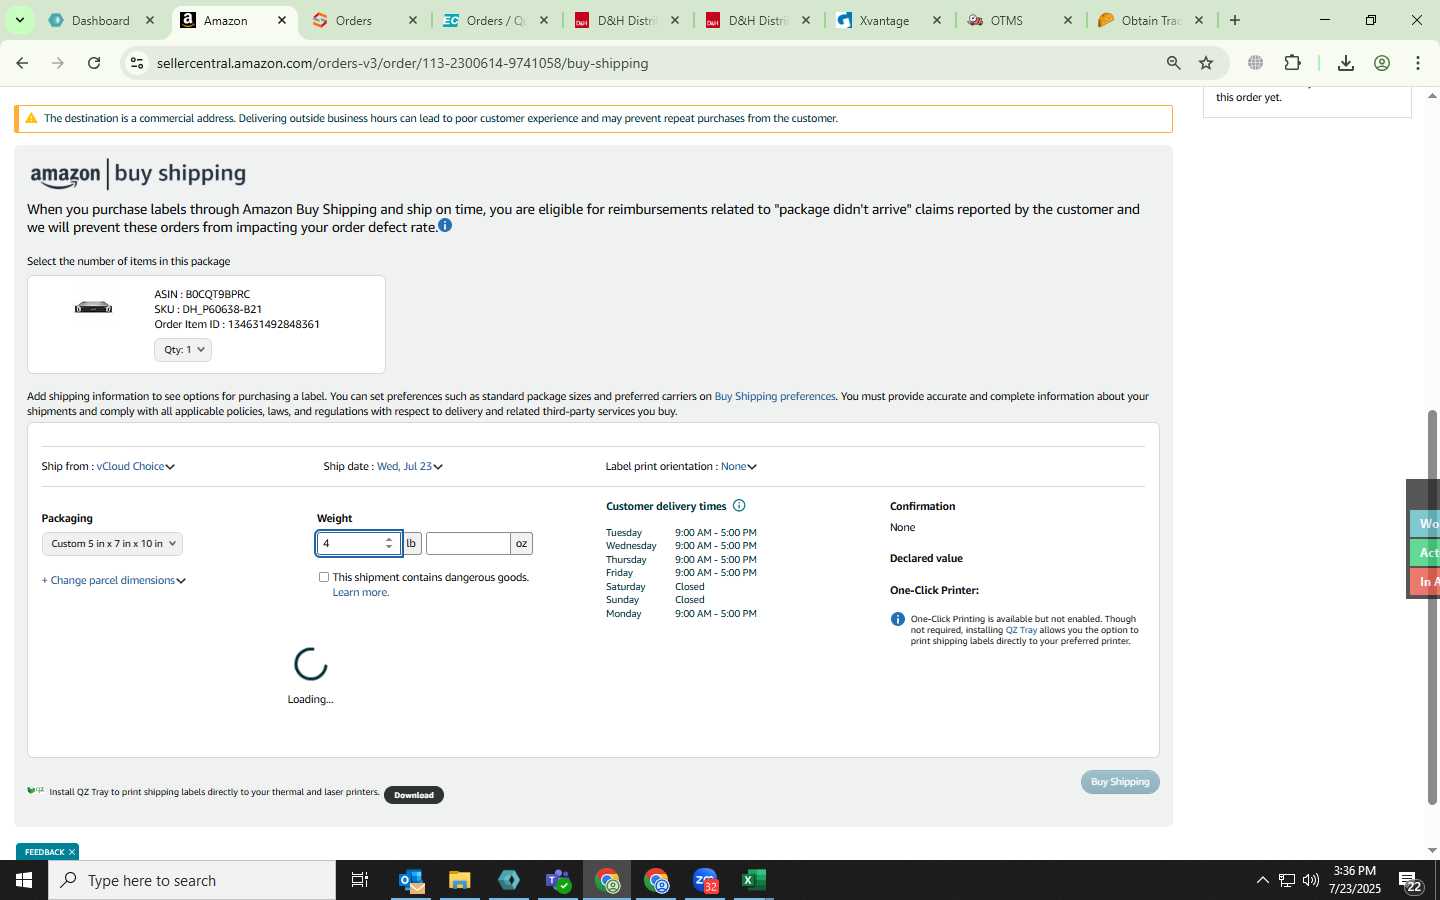Image resolution: width=1440 pixels, height=900 pixels.
Task: Open the Qty: 1 dropdown
Action: 183,350
